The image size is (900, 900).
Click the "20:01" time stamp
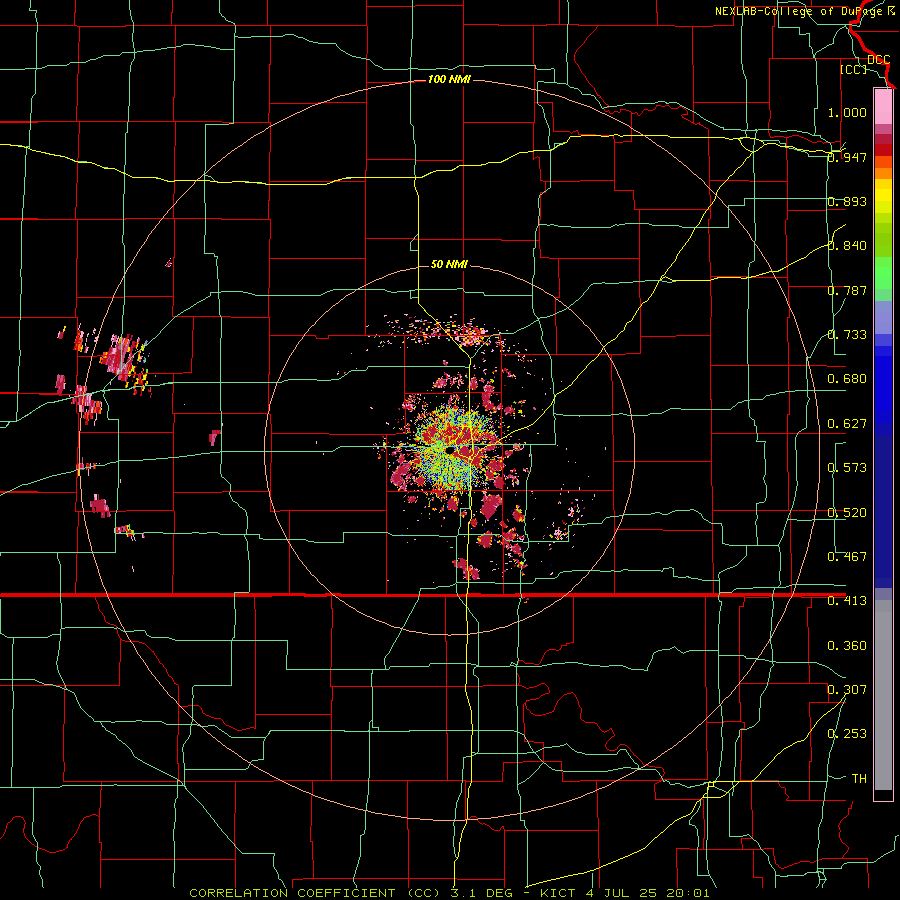point(688,893)
